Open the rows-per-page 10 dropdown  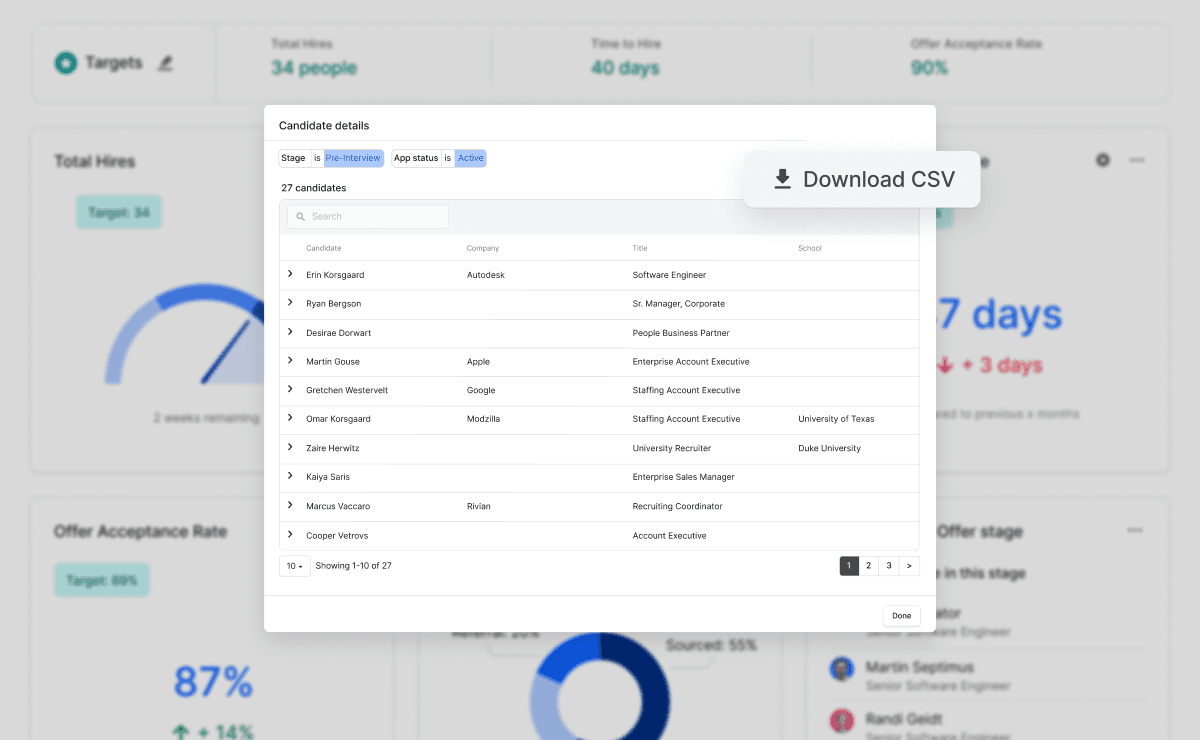pos(294,565)
